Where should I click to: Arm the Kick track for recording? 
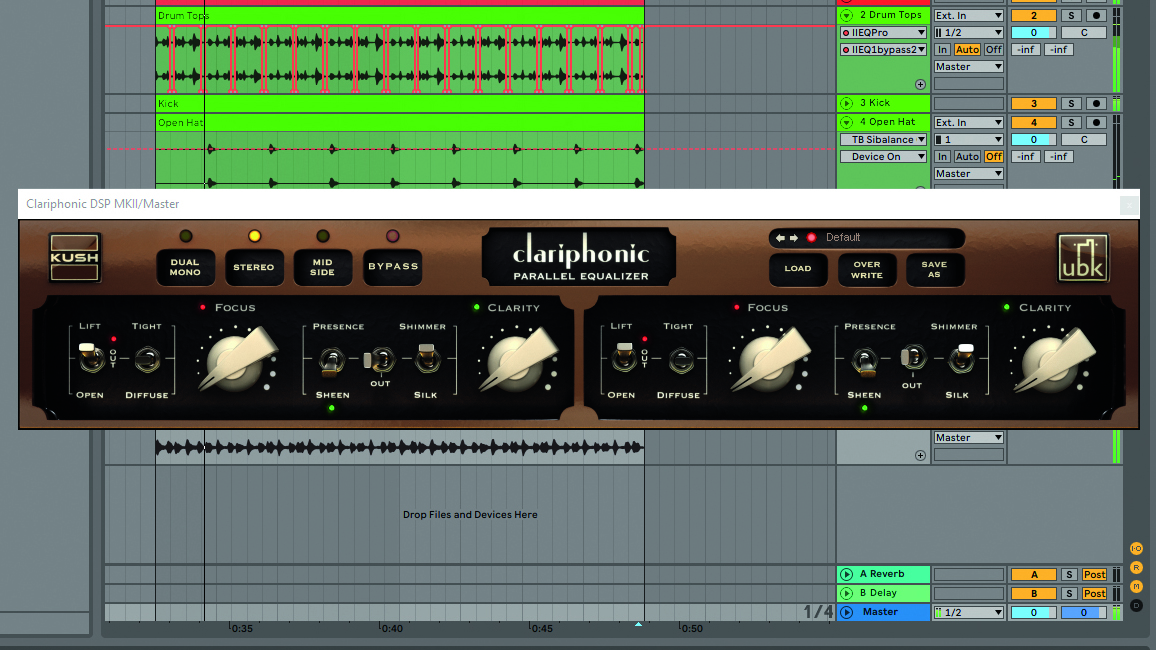(1096, 103)
